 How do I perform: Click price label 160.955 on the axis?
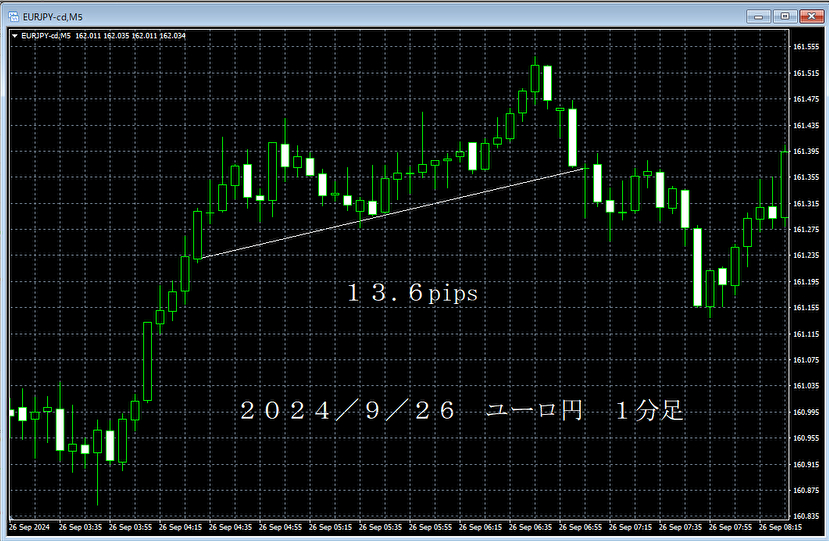pos(806,438)
